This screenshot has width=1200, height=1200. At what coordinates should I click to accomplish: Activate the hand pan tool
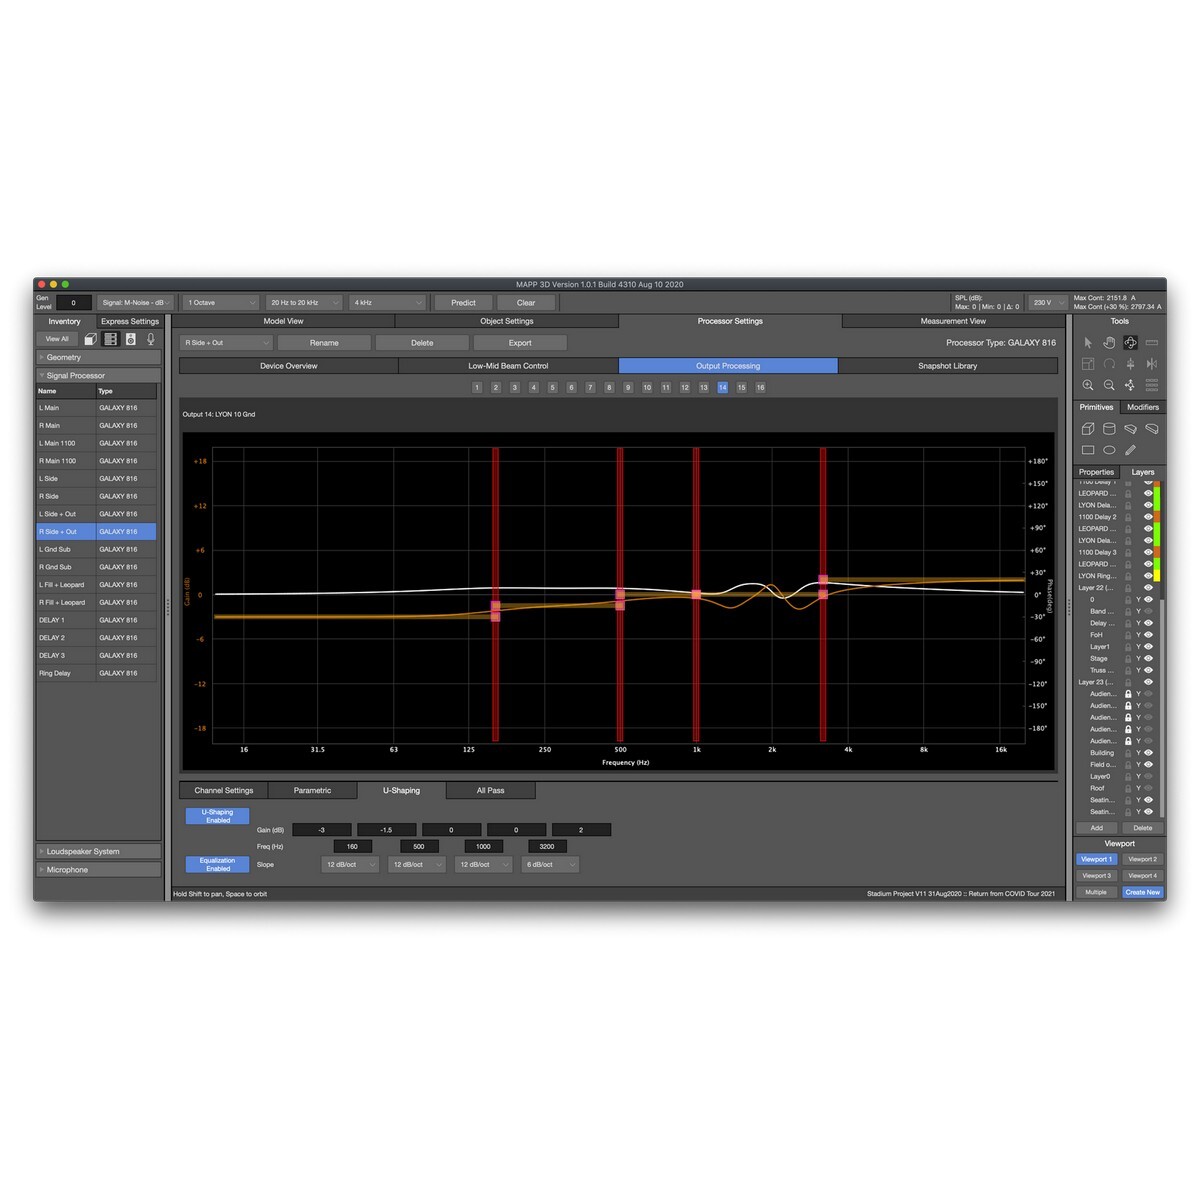(1109, 342)
